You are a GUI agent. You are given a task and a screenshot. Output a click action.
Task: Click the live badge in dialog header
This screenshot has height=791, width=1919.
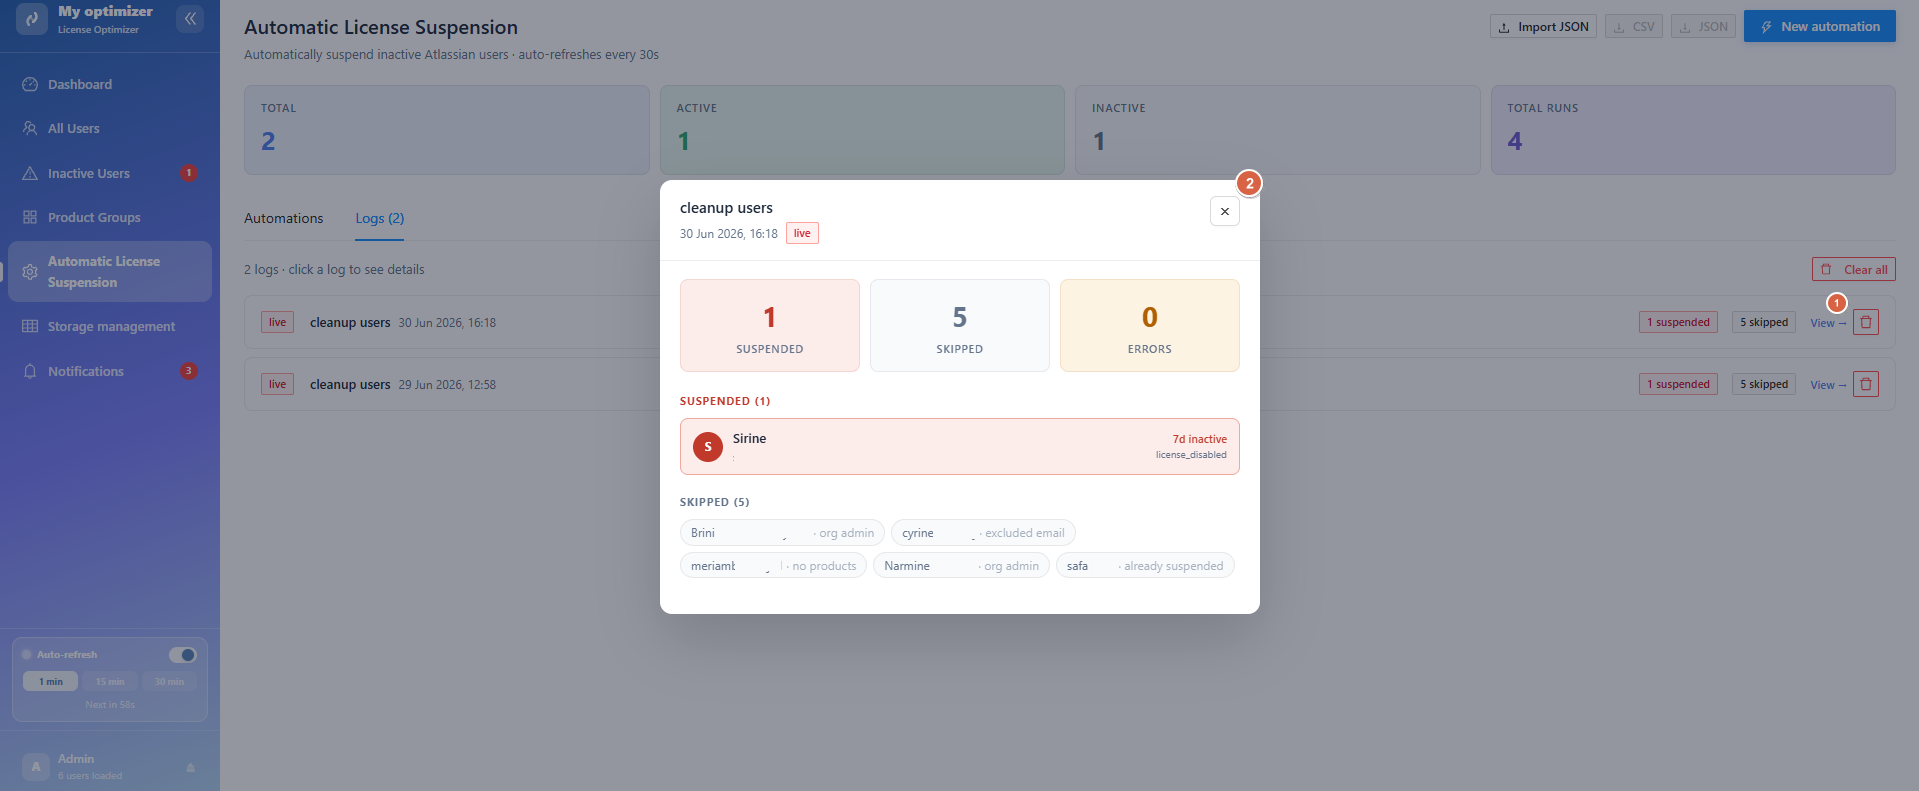point(802,233)
